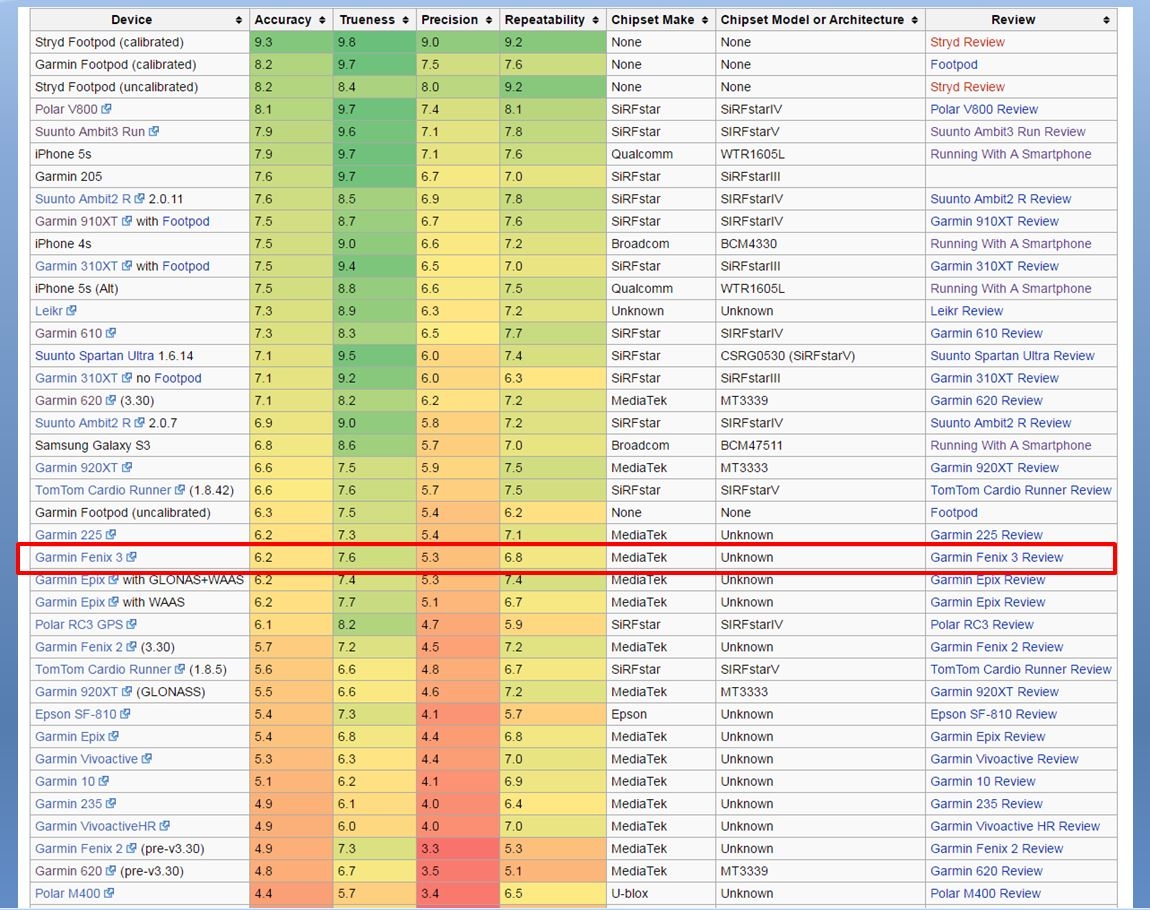Open the Polar V800 Review link
The height and width of the screenshot is (910, 1150).
tap(984, 109)
